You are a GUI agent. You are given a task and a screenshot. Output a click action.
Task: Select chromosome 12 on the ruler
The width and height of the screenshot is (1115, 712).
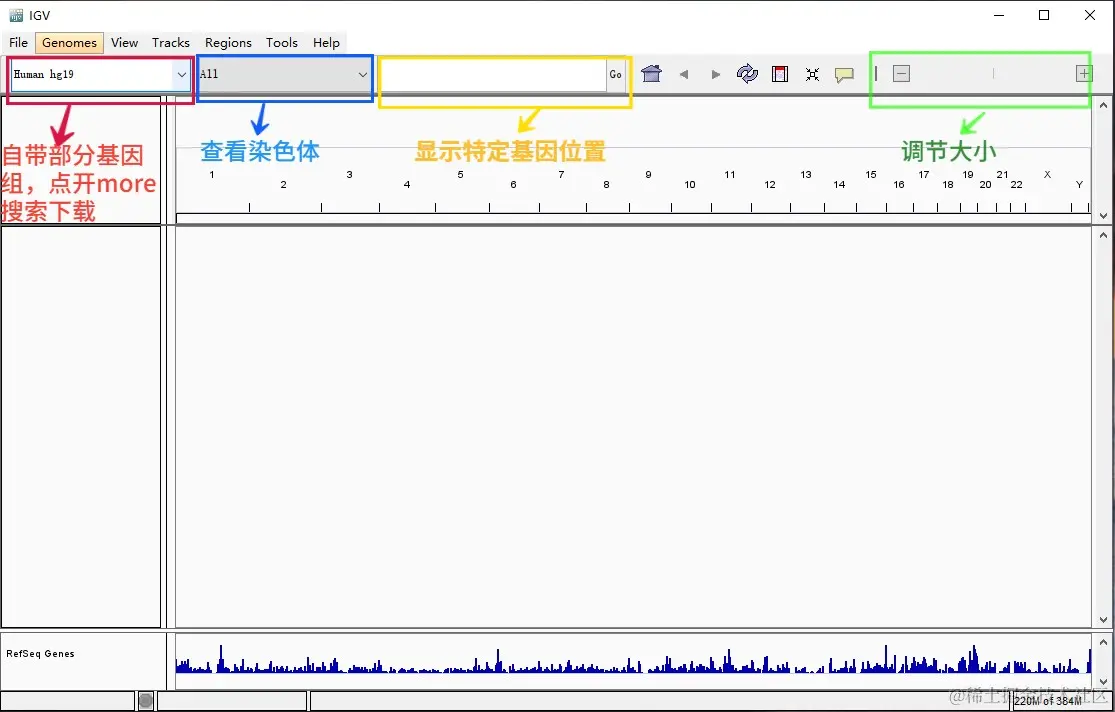770,184
